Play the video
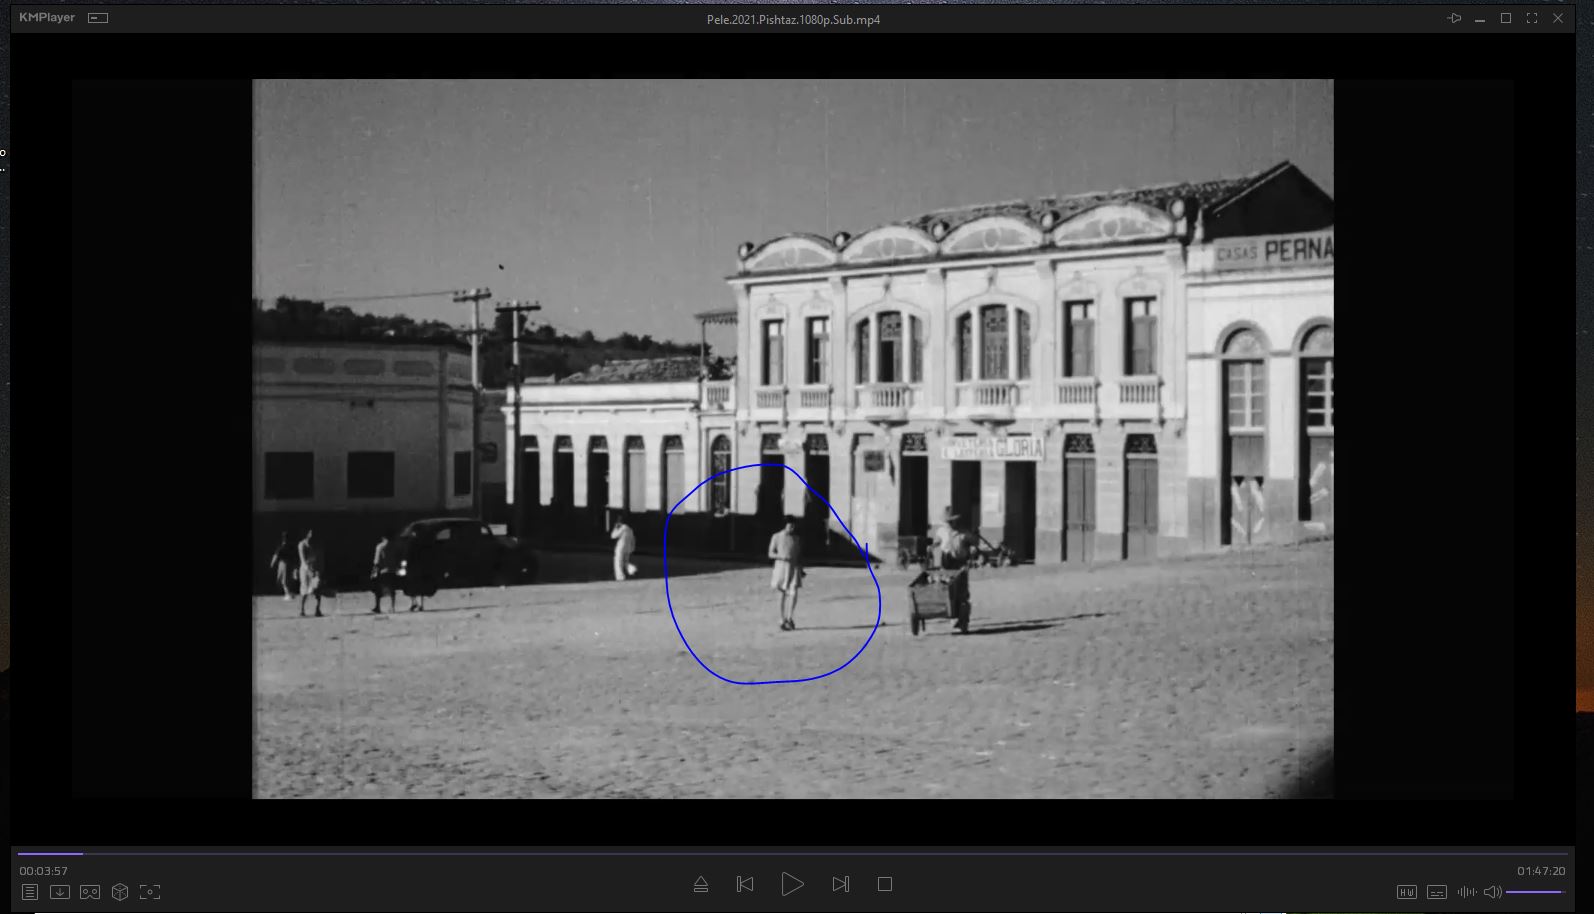 (x=792, y=884)
